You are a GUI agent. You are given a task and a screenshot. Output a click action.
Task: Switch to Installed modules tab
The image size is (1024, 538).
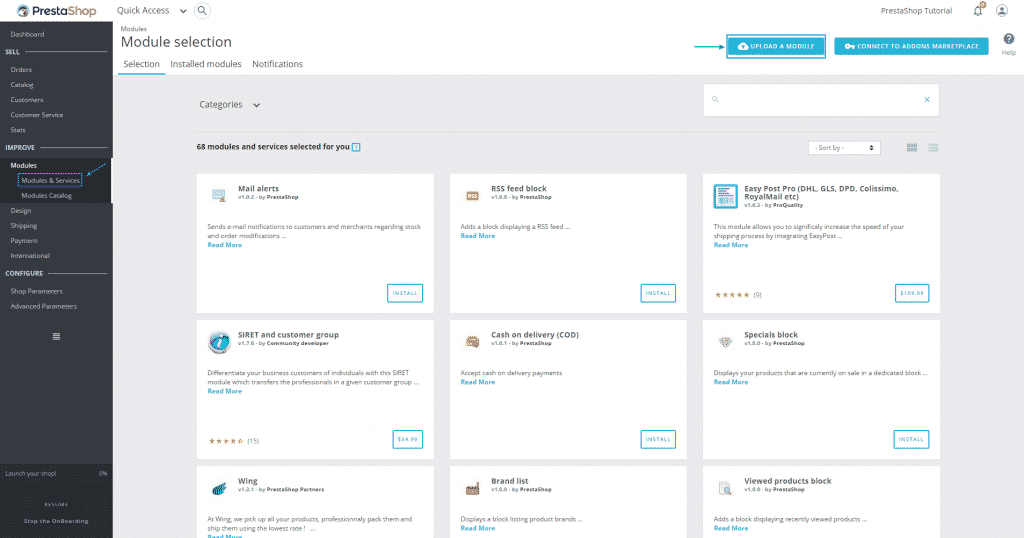click(x=205, y=64)
